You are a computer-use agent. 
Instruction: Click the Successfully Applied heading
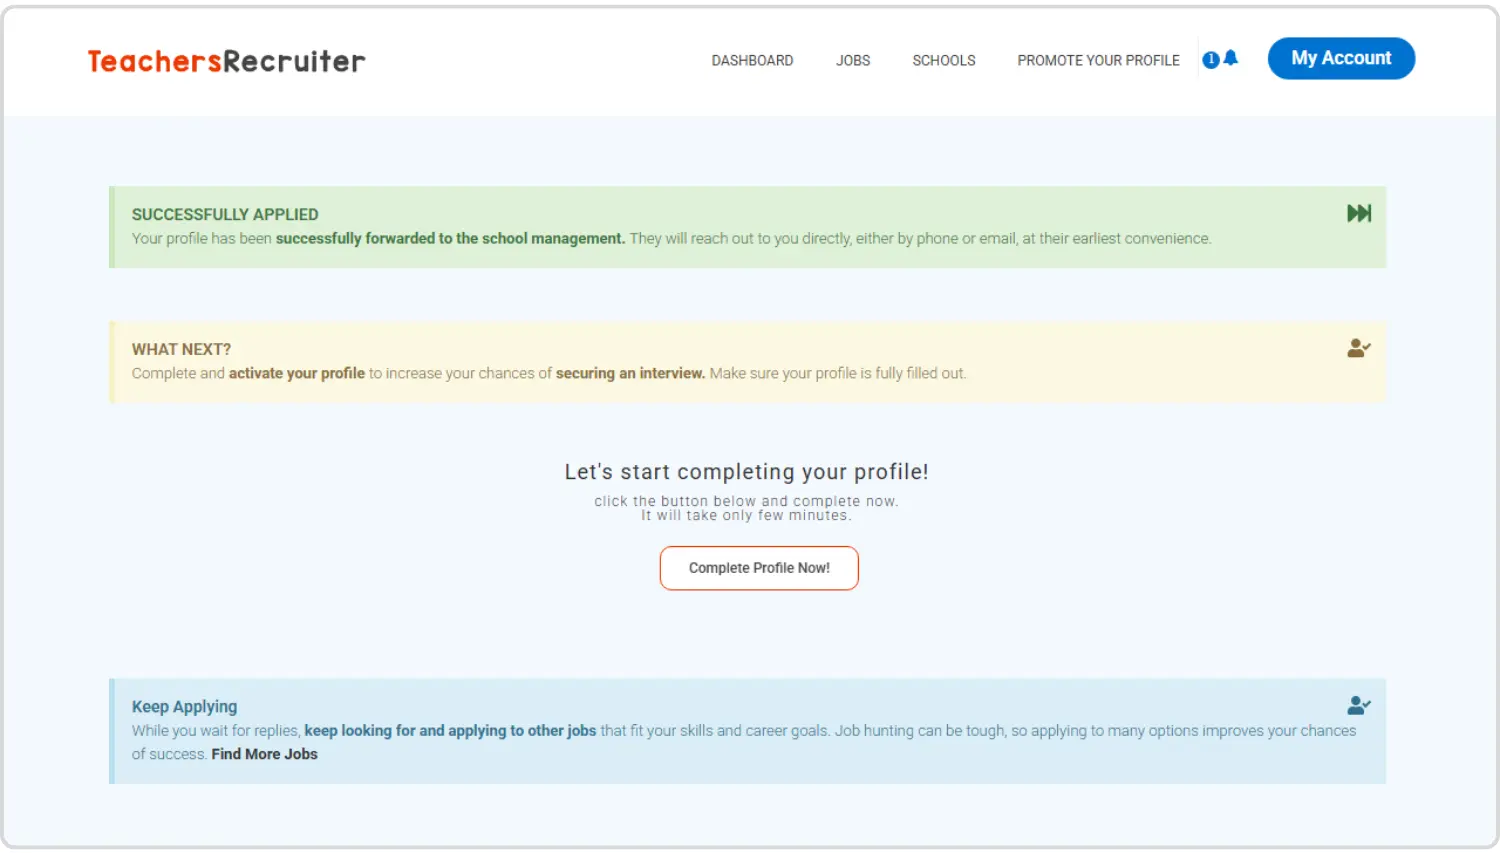(225, 214)
